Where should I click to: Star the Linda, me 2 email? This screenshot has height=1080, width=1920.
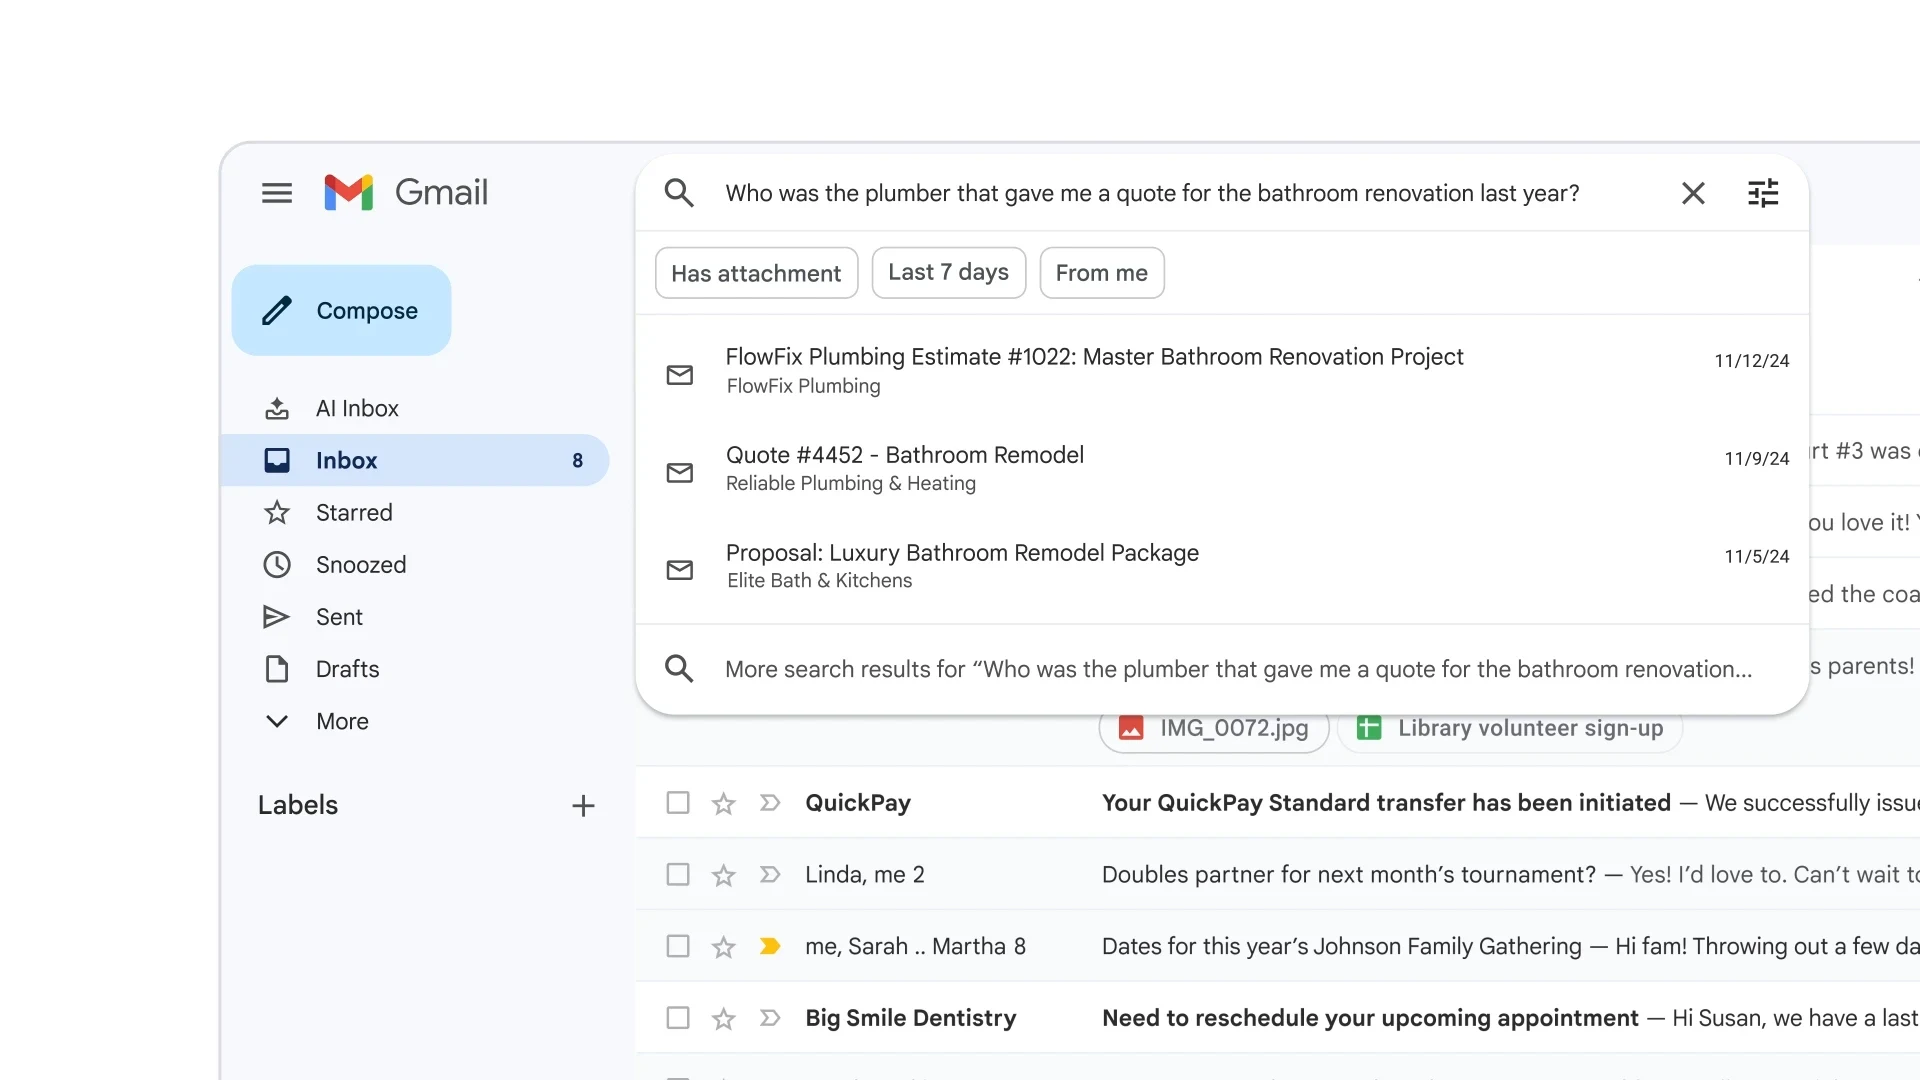pyautogui.click(x=723, y=875)
